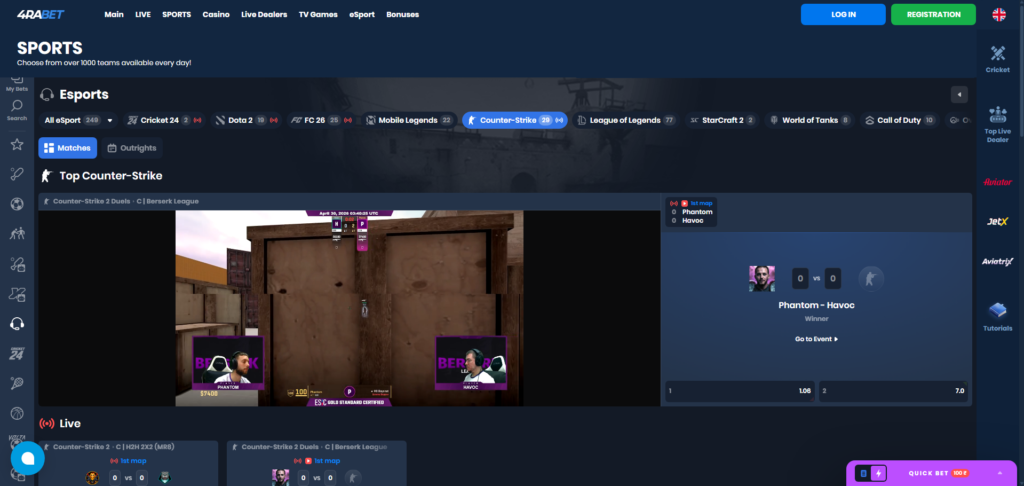Open My Bets in the left sidebar
Viewport: 1024px width, 486px height.
pos(17,84)
